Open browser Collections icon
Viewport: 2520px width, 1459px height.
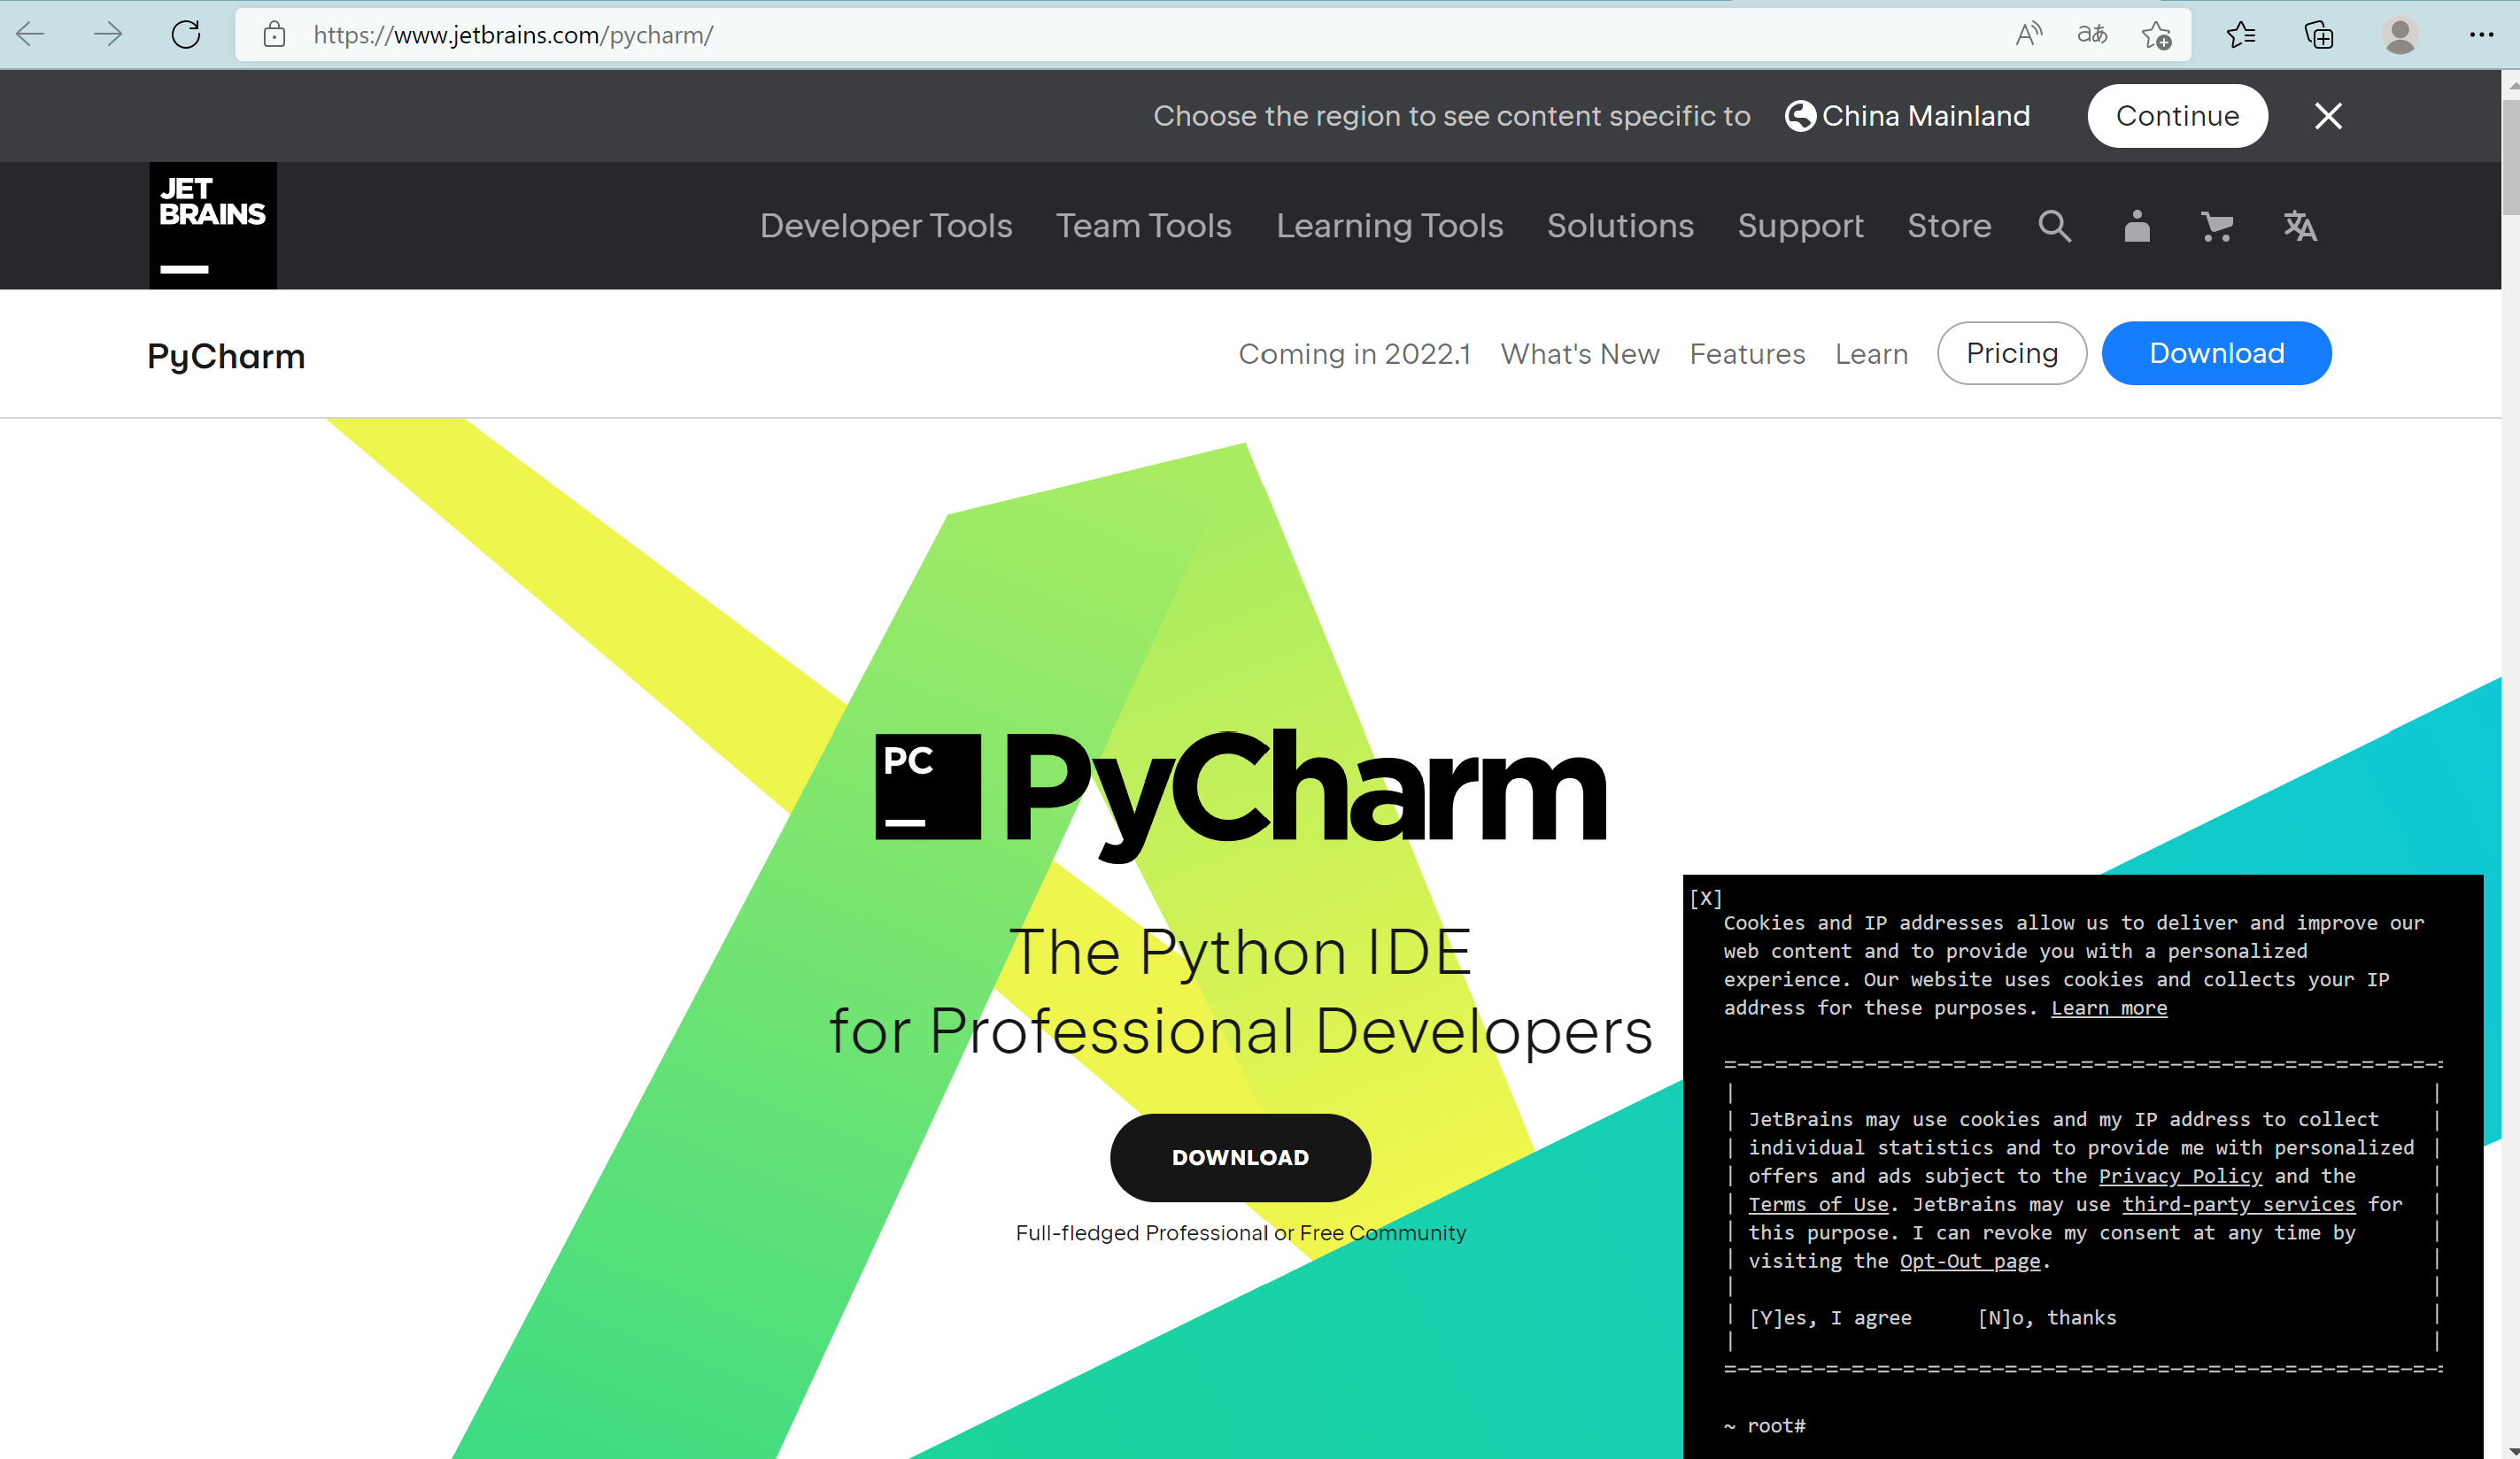click(x=2318, y=35)
